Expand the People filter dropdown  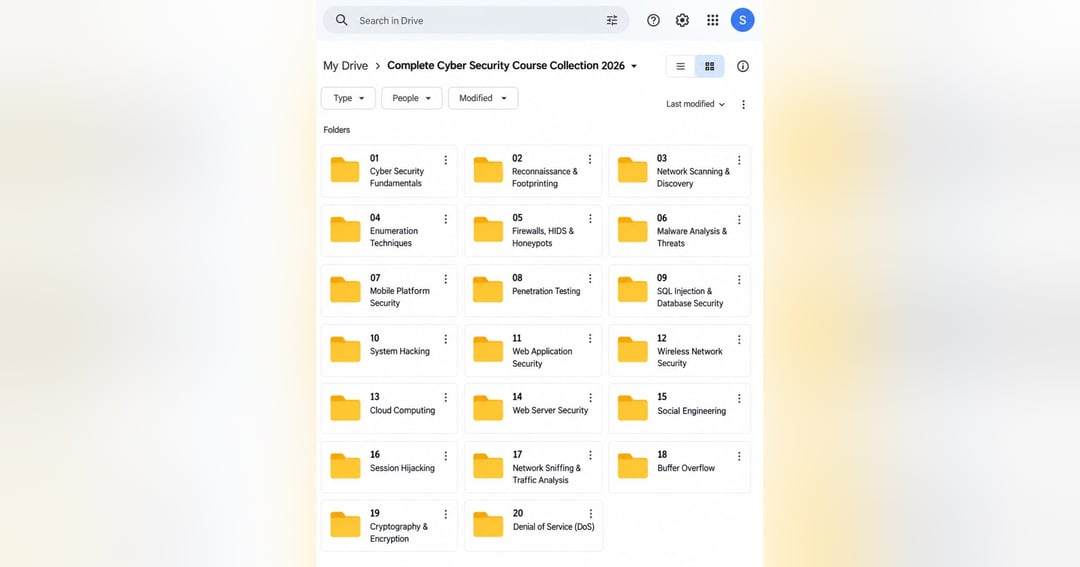pyautogui.click(x=411, y=98)
